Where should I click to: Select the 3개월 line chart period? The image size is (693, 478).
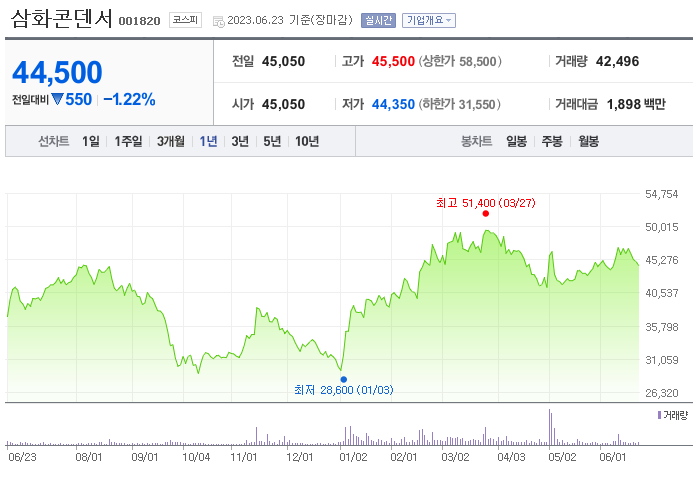click(x=171, y=141)
